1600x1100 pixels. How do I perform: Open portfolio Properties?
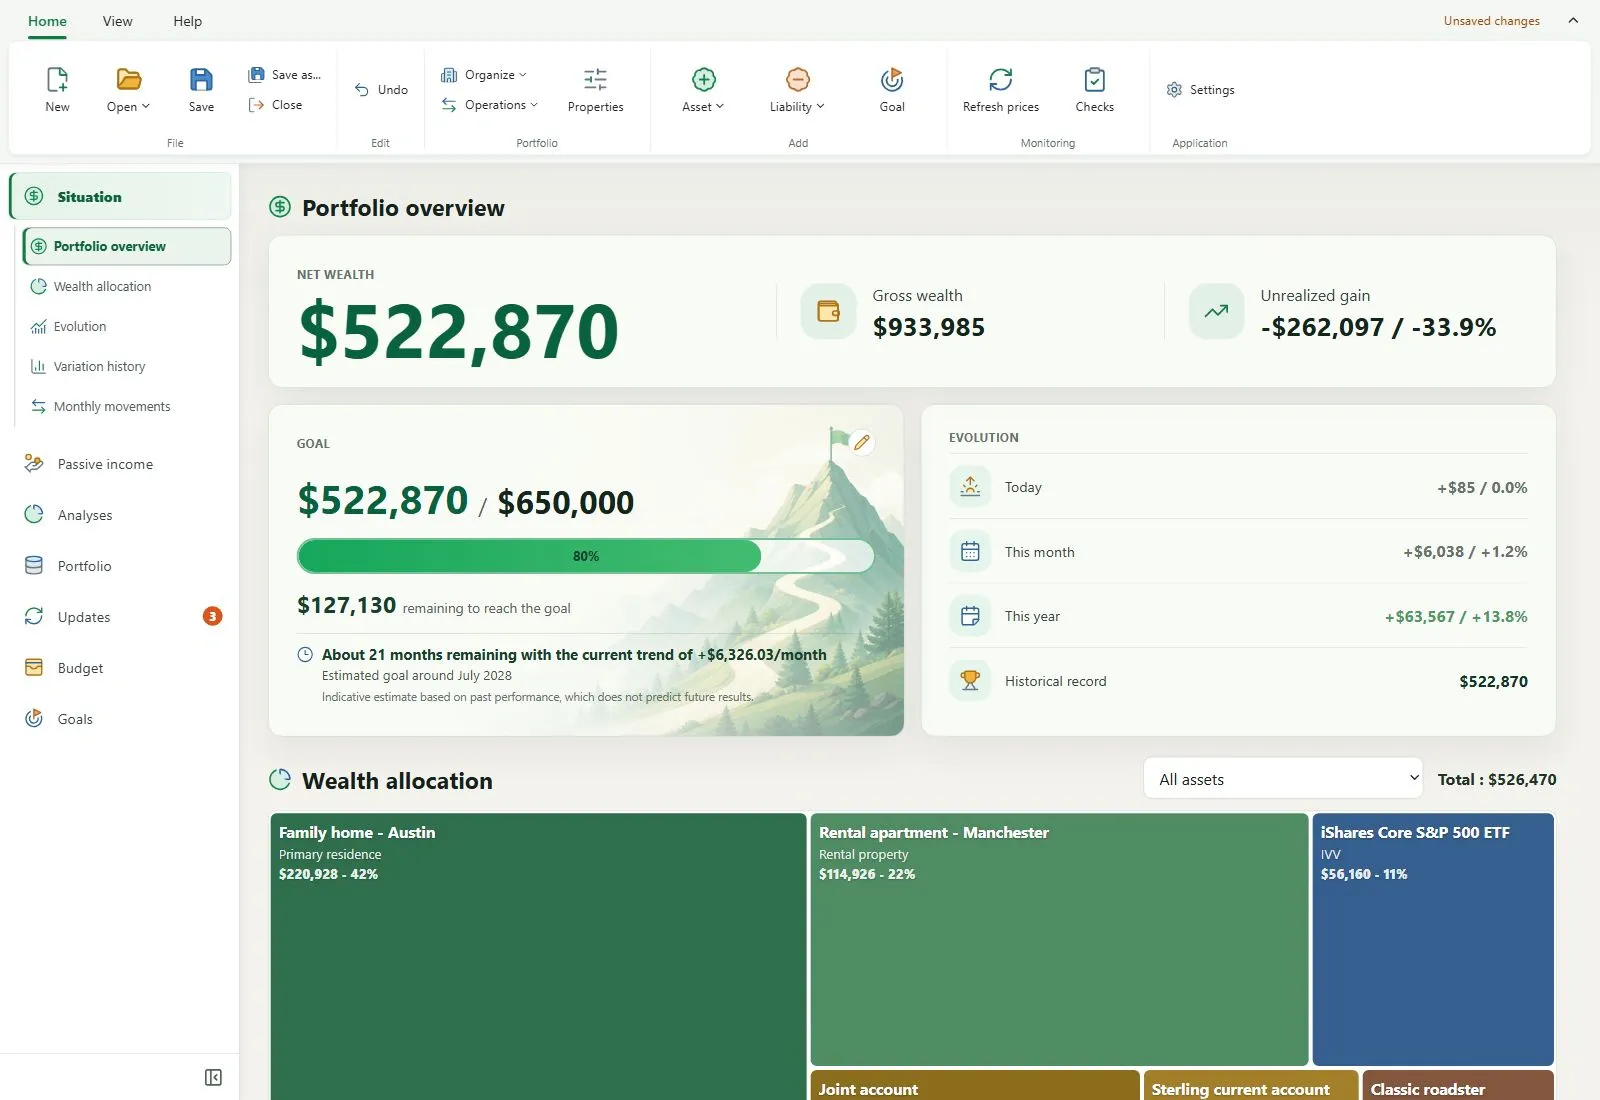595,89
